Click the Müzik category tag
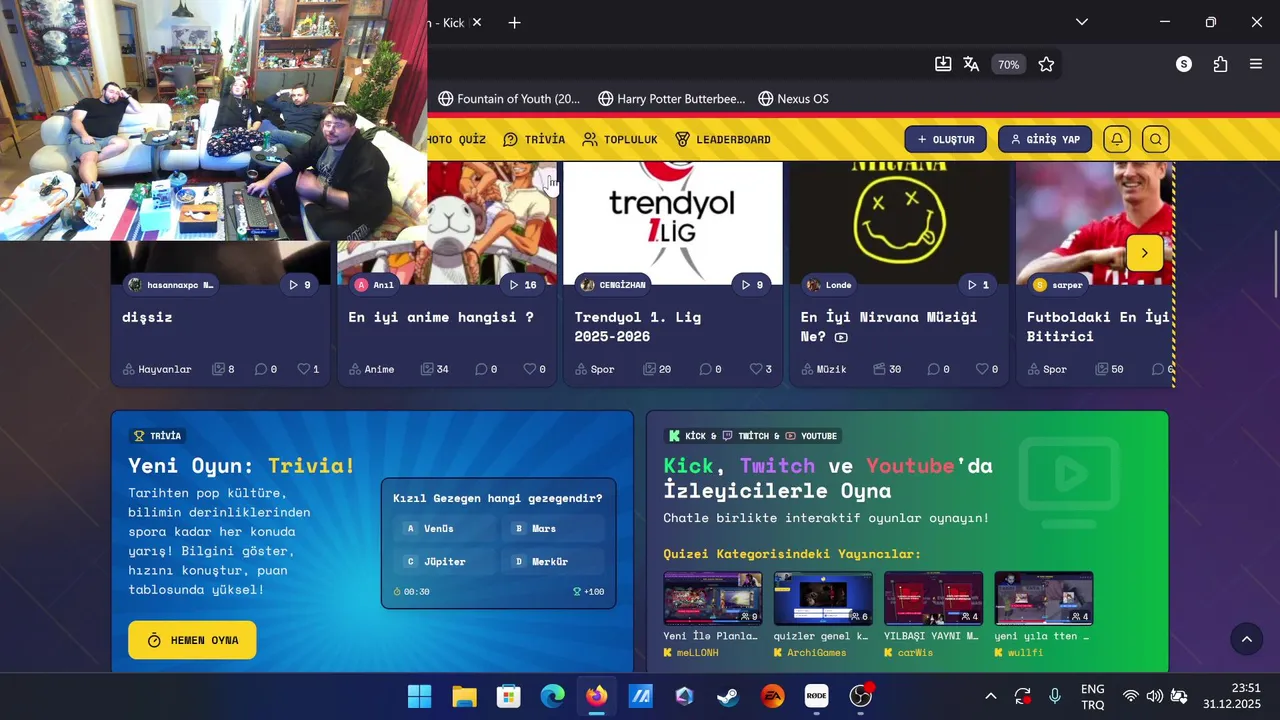1280x720 pixels. [x=824, y=369]
